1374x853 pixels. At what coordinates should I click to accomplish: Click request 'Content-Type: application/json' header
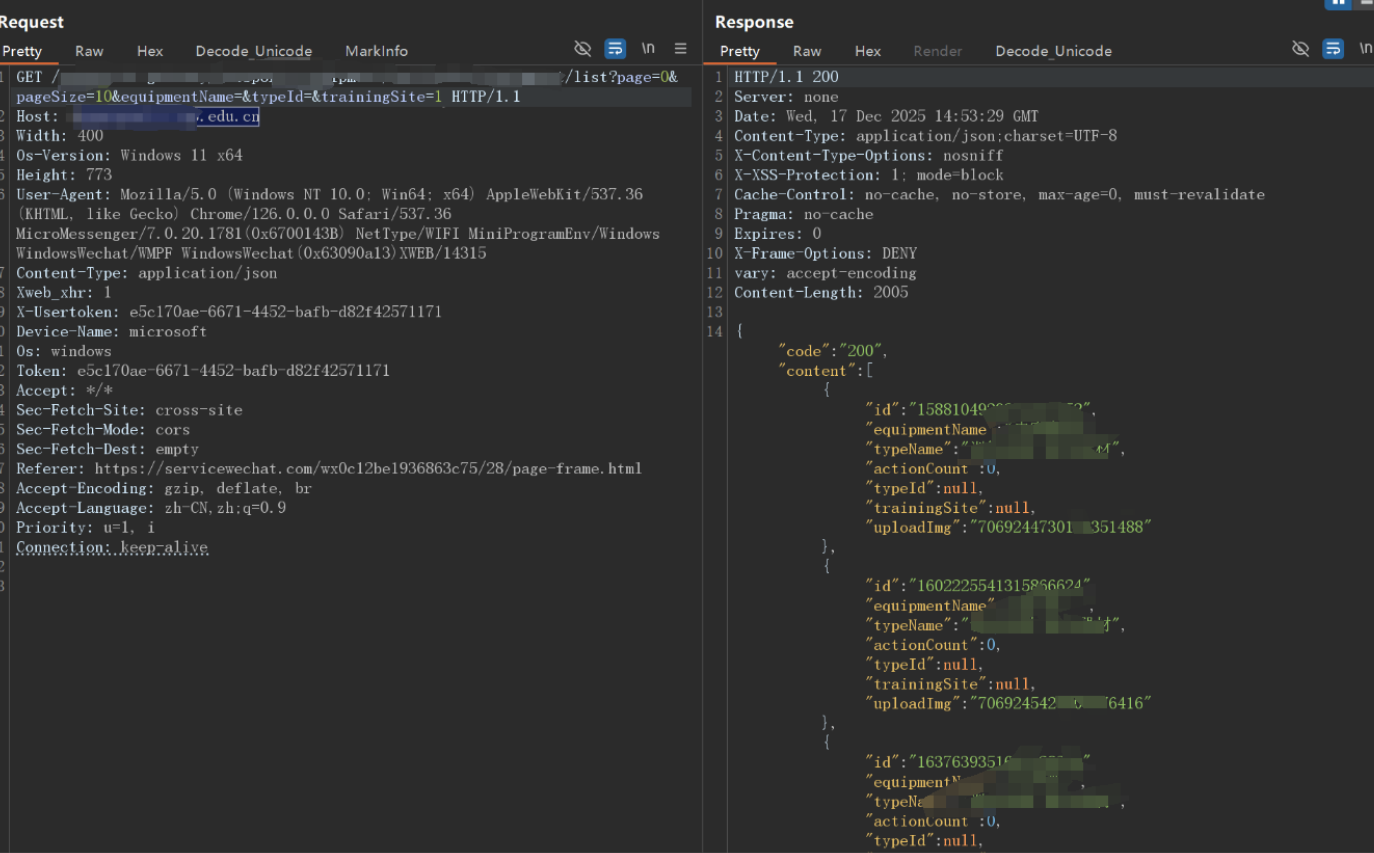click(147, 273)
